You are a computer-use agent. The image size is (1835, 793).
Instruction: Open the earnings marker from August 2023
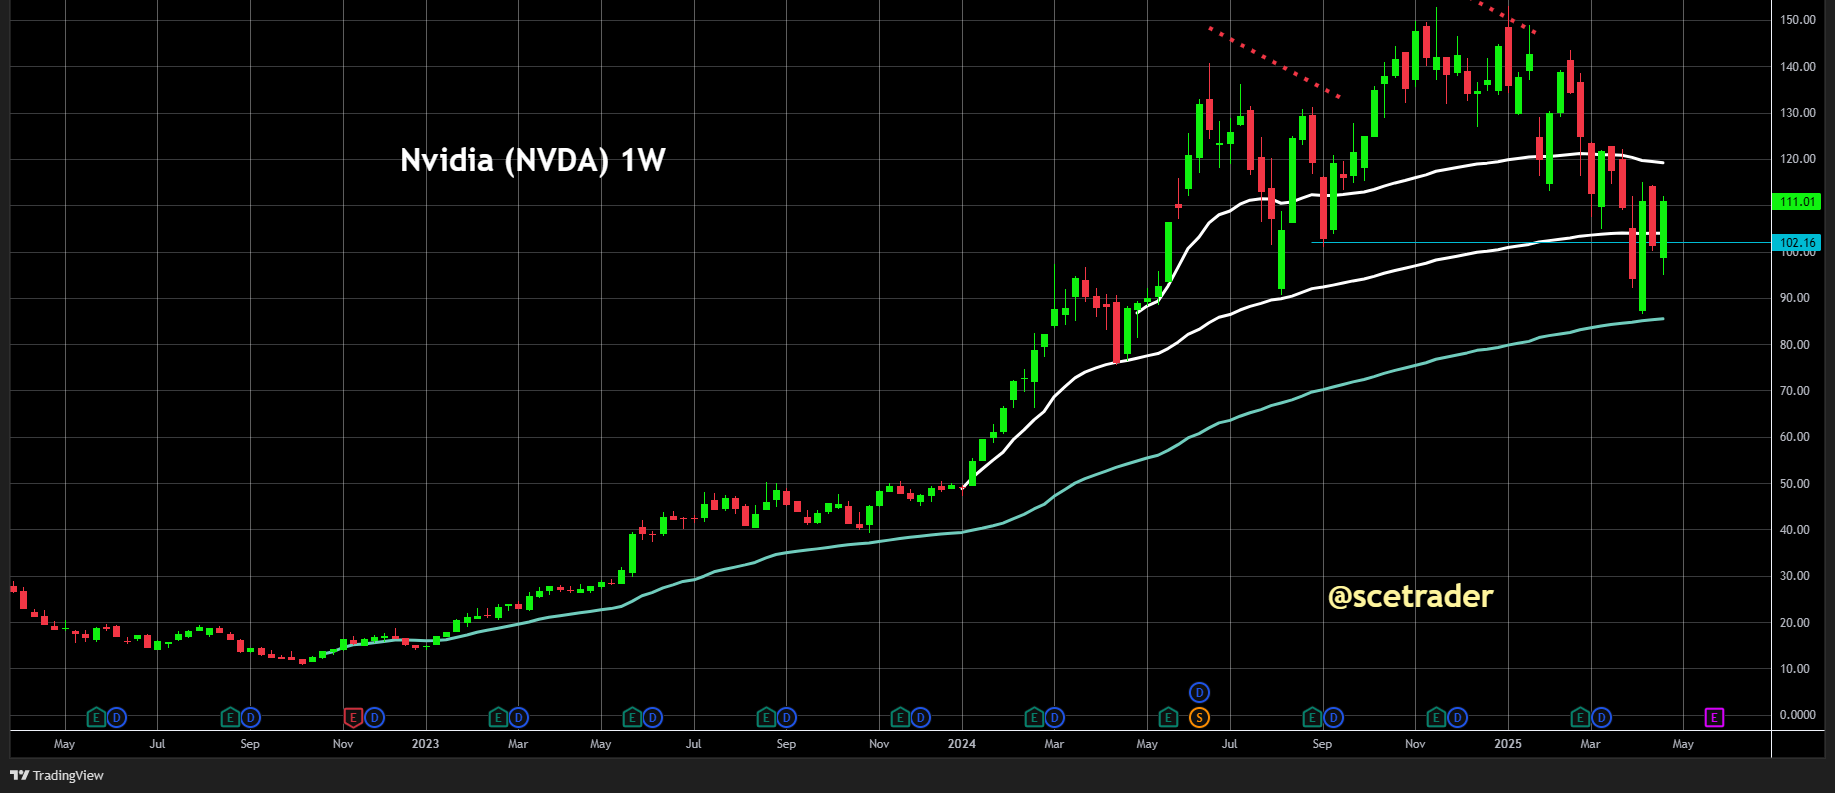(x=766, y=717)
